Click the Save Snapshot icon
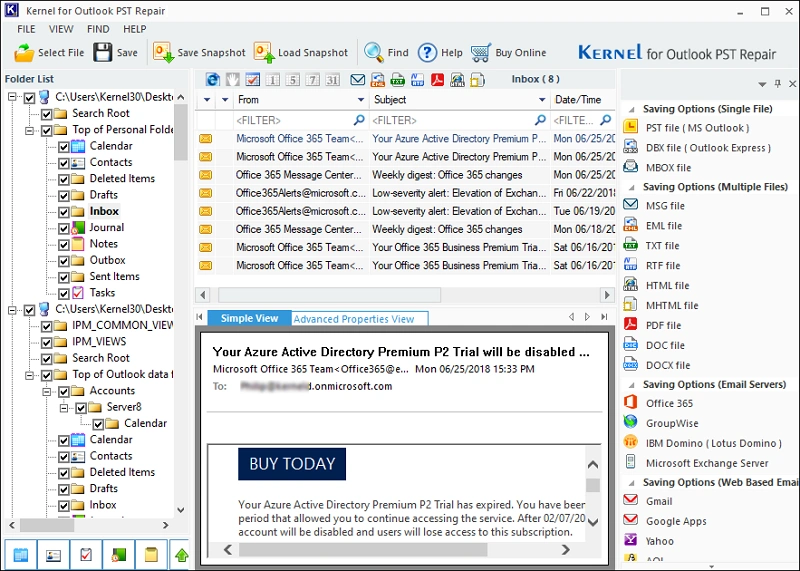 click(x=164, y=52)
